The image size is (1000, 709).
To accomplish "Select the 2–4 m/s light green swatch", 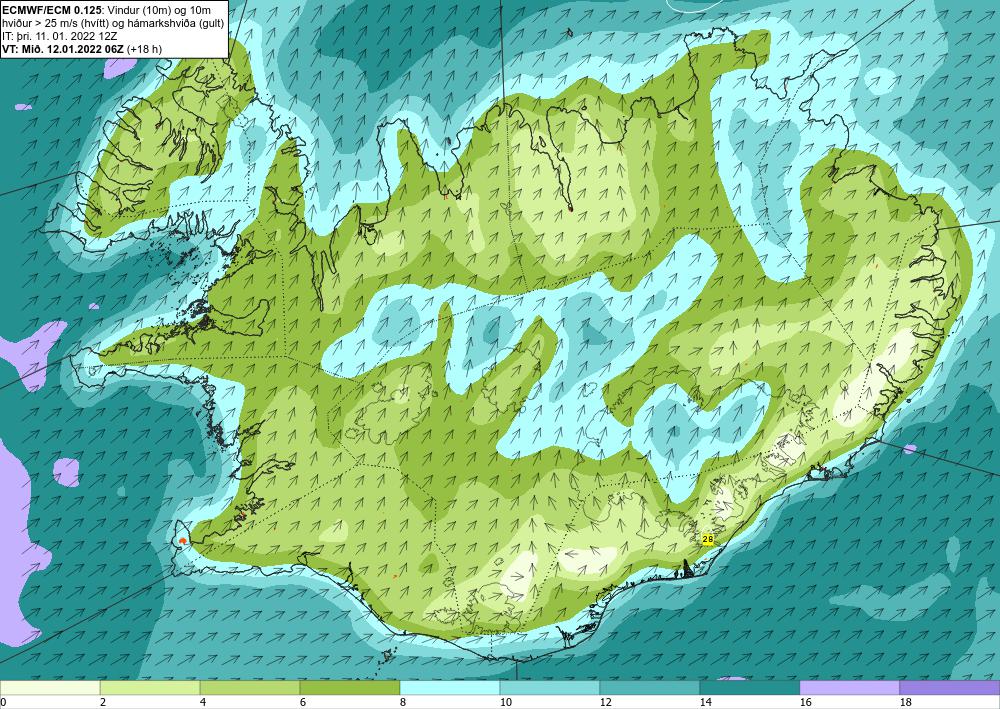I will pyautogui.click(x=150, y=688).
